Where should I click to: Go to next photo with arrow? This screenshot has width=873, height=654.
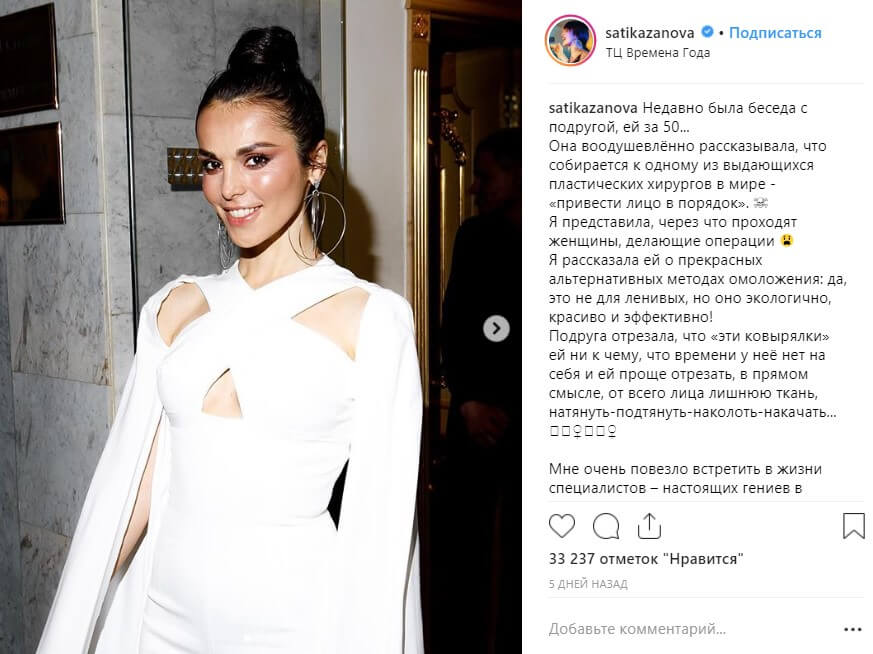[496, 328]
